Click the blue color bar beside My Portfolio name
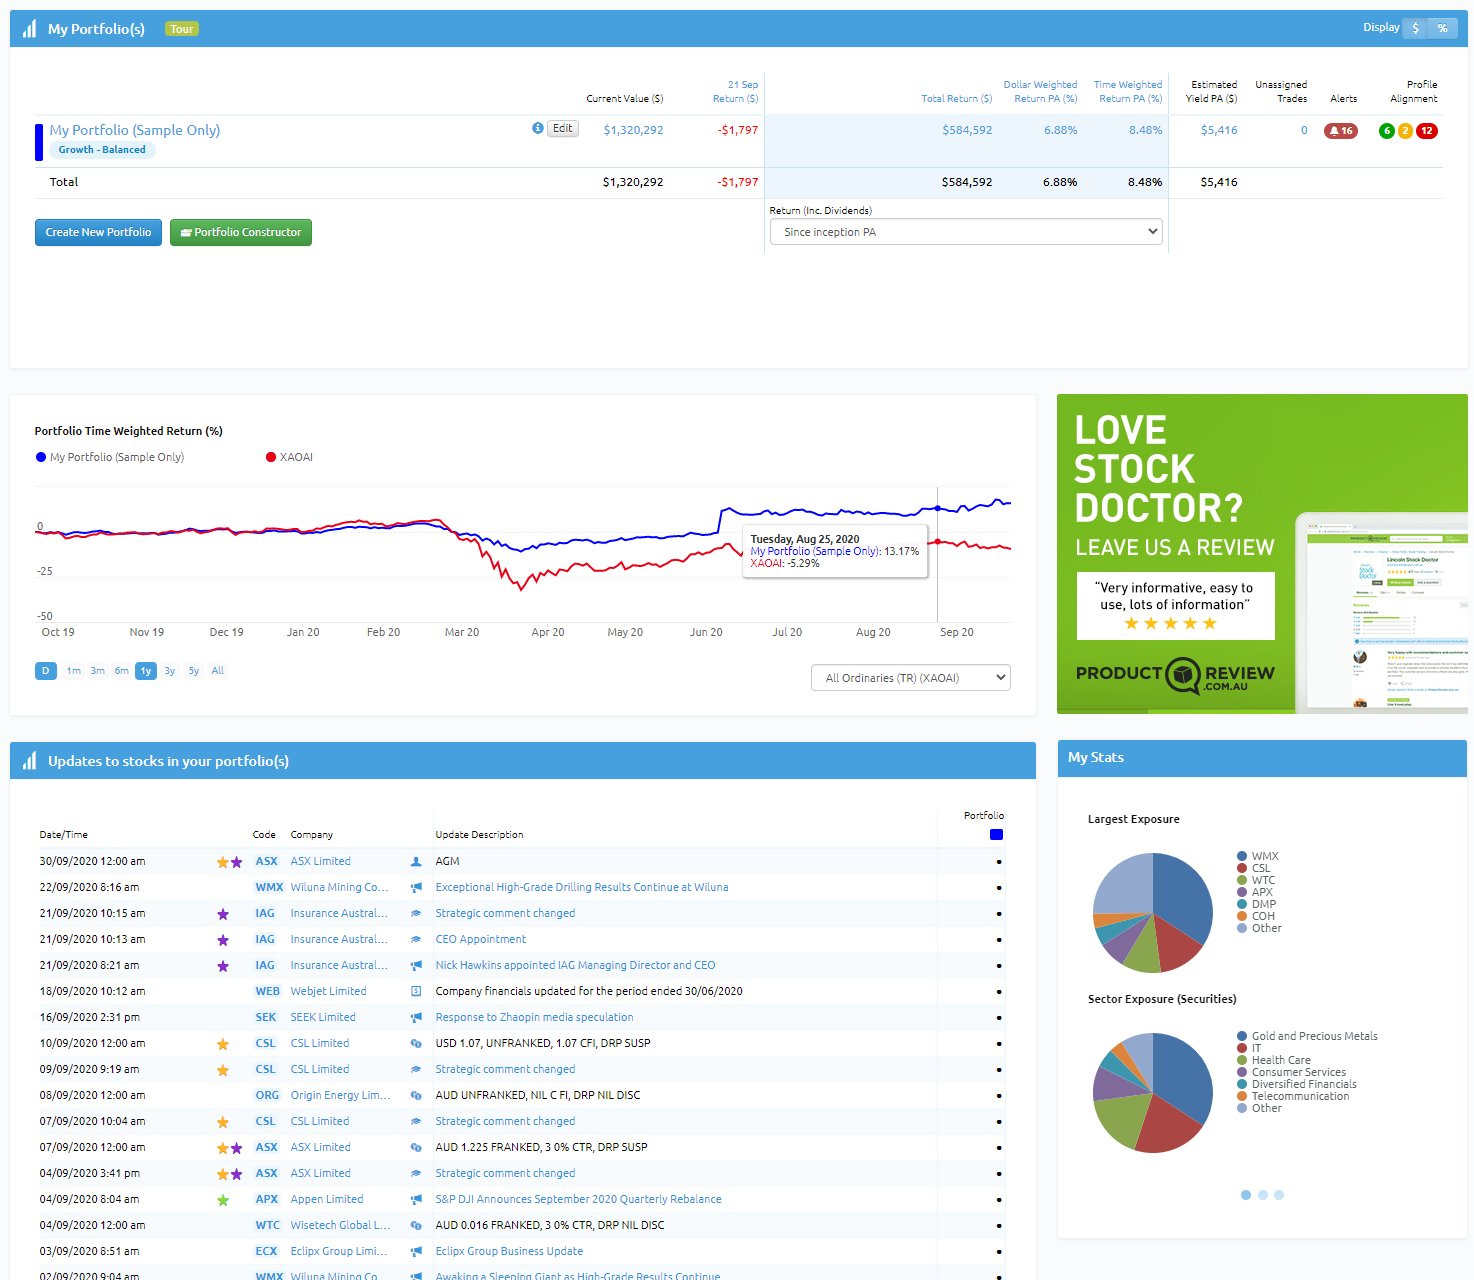Image resolution: width=1474 pixels, height=1280 pixels. tap(39, 141)
